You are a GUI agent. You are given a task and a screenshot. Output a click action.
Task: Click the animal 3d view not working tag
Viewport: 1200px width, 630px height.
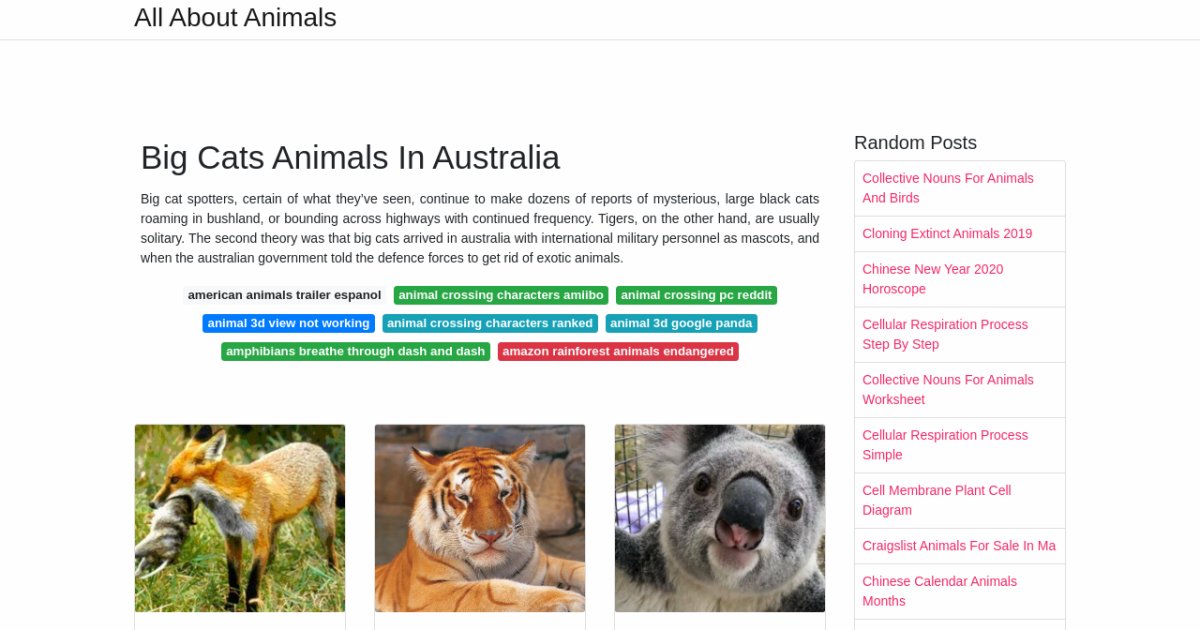[288, 323]
